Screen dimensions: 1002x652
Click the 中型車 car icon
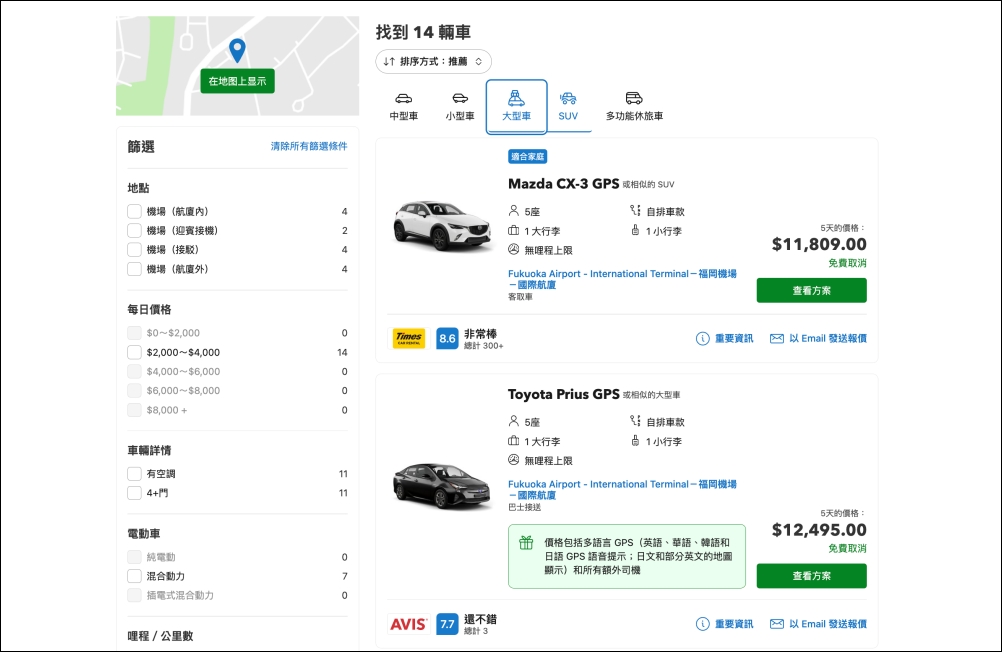(404, 98)
